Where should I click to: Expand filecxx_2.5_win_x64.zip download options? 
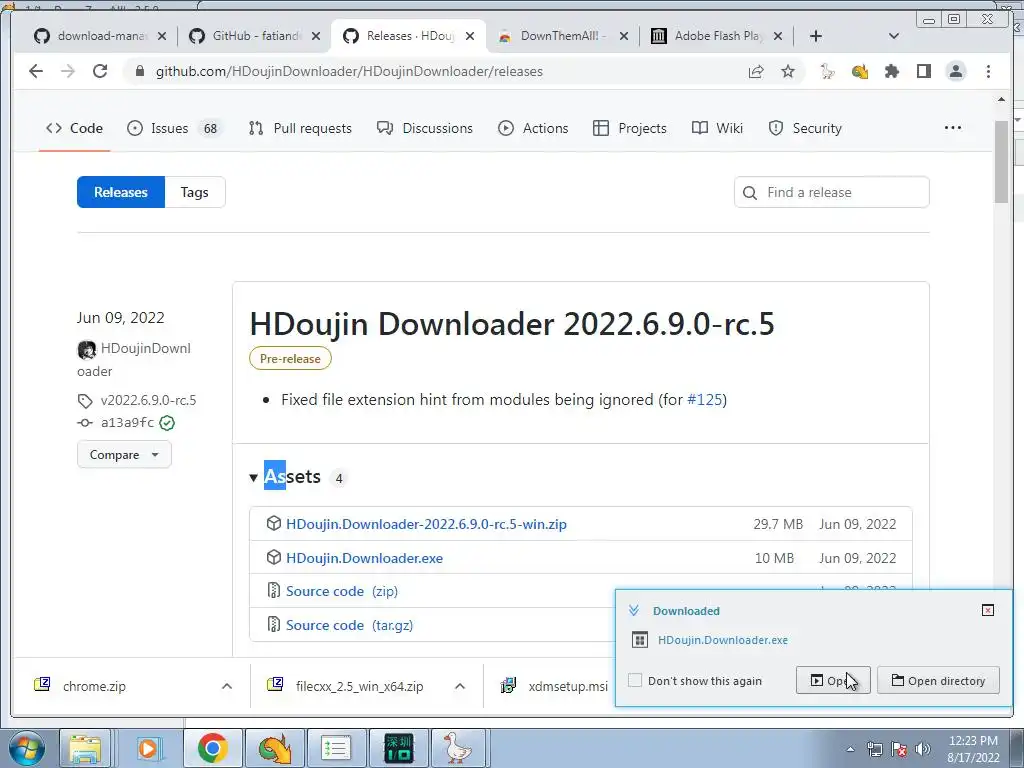point(460,686)
